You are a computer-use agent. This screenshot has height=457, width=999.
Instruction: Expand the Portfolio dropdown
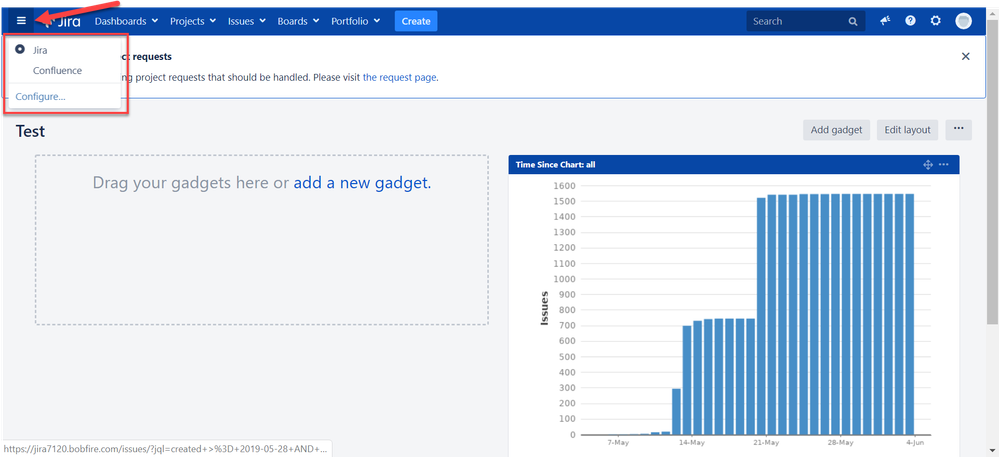pos(356,21)
